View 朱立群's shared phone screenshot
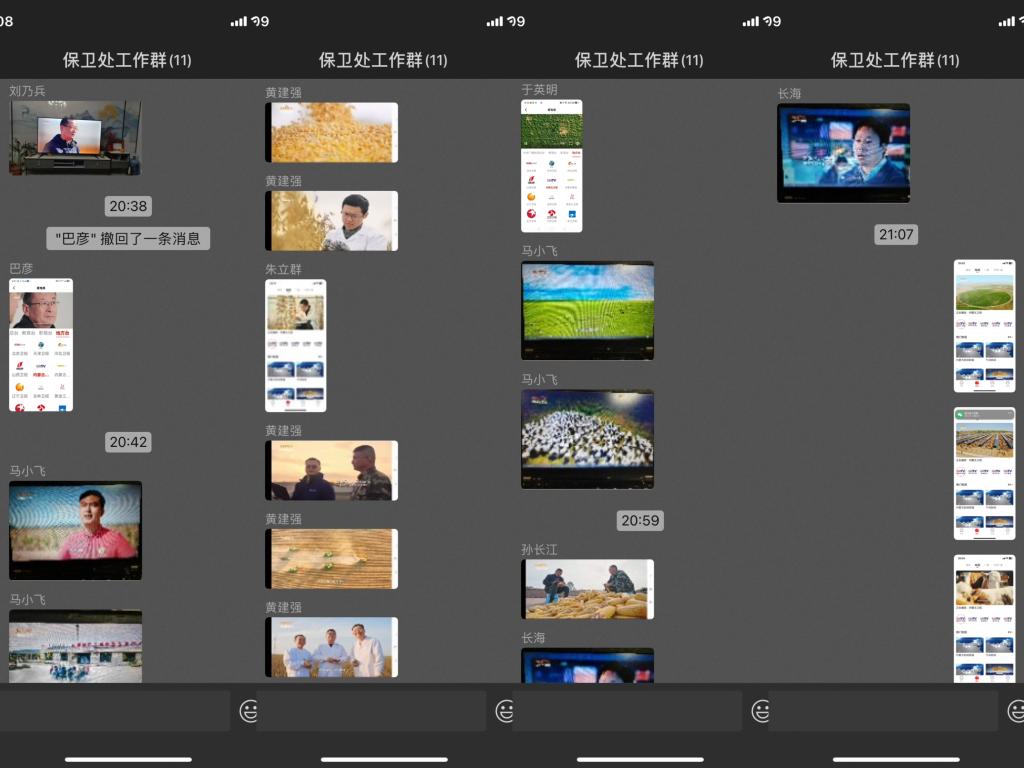Image resolution: width=1024 pixels, height=768 pixels. point(295,345)
